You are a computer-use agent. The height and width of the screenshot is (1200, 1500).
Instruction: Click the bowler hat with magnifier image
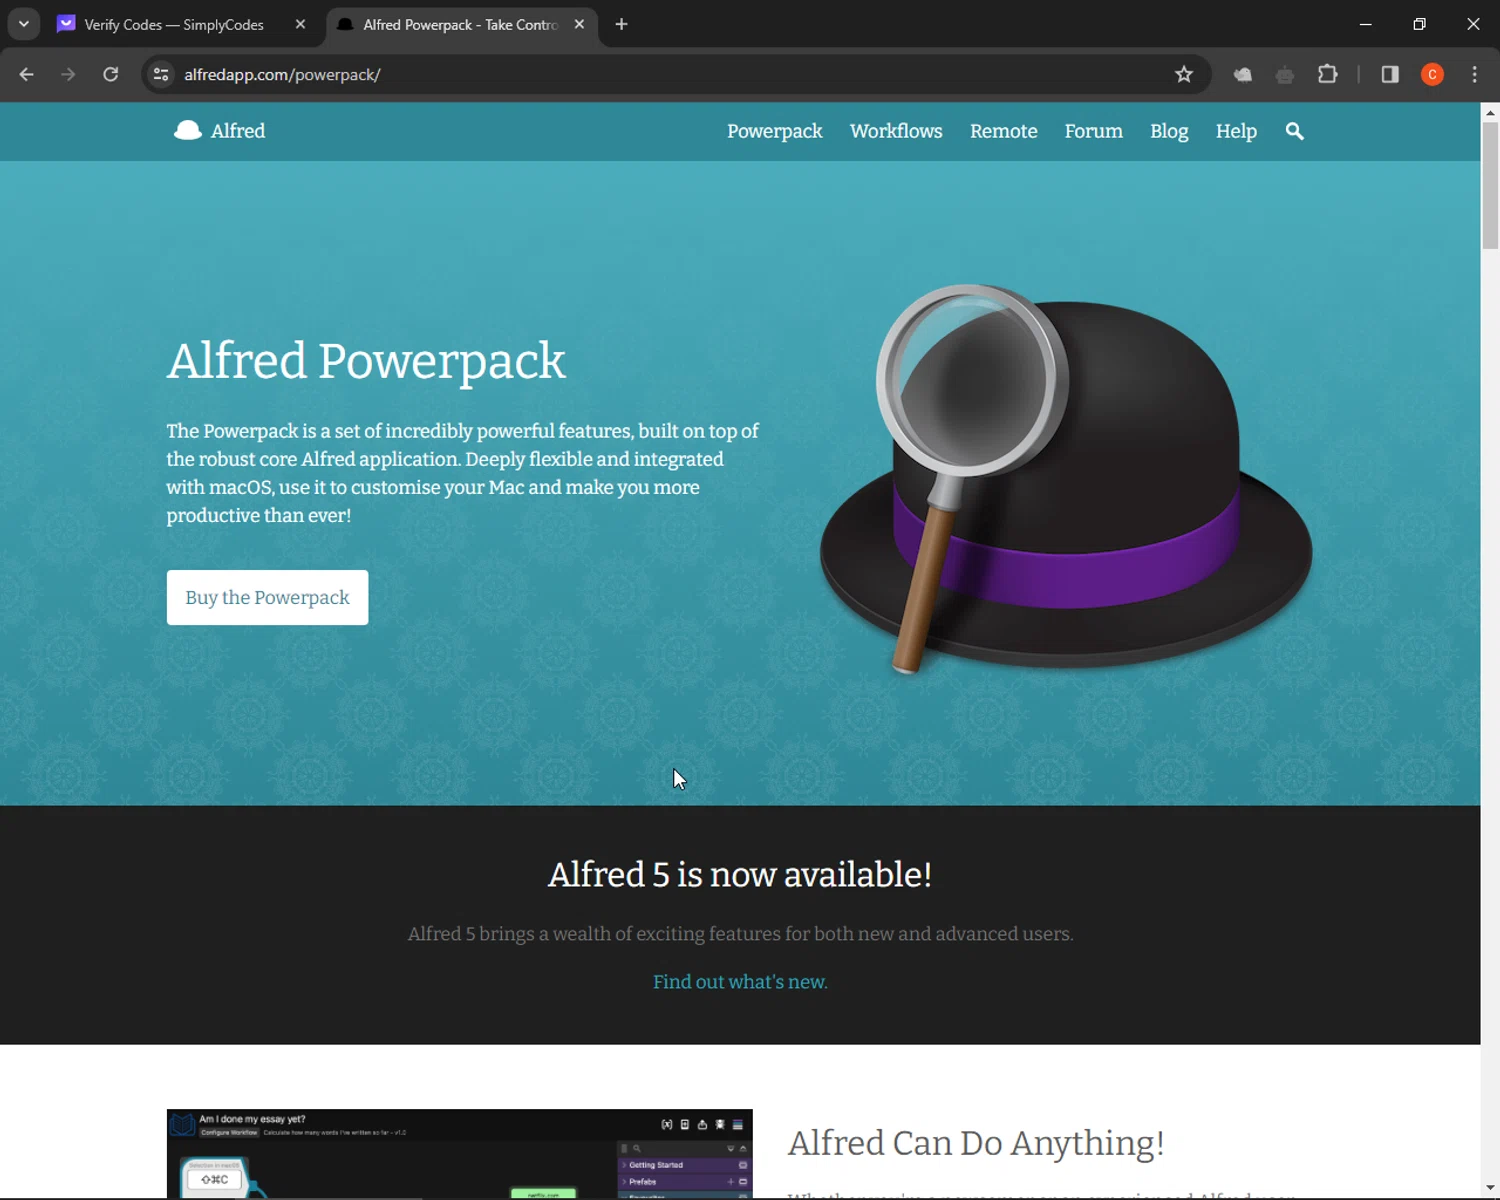(1066, 478)
